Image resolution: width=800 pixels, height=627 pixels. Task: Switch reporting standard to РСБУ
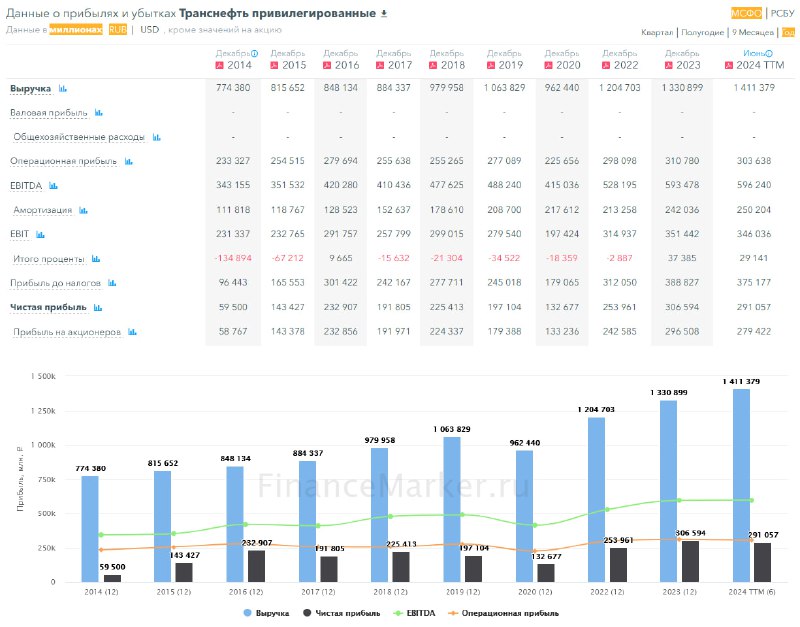(782, 13)
